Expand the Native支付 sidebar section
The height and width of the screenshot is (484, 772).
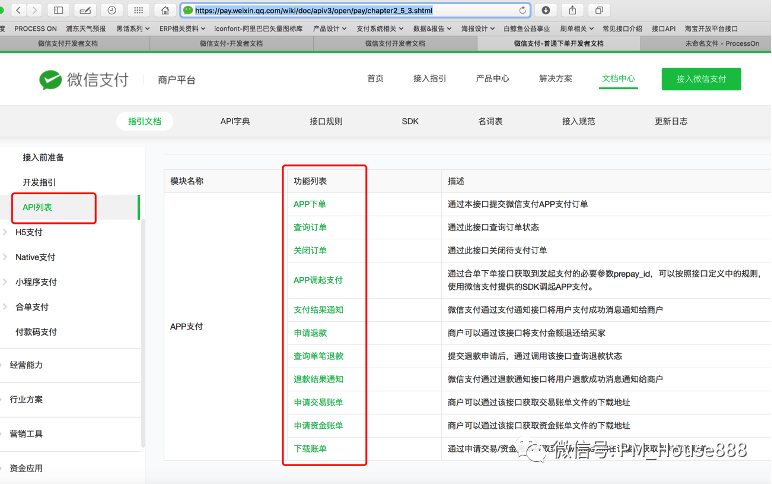click(x=35, y=257)
